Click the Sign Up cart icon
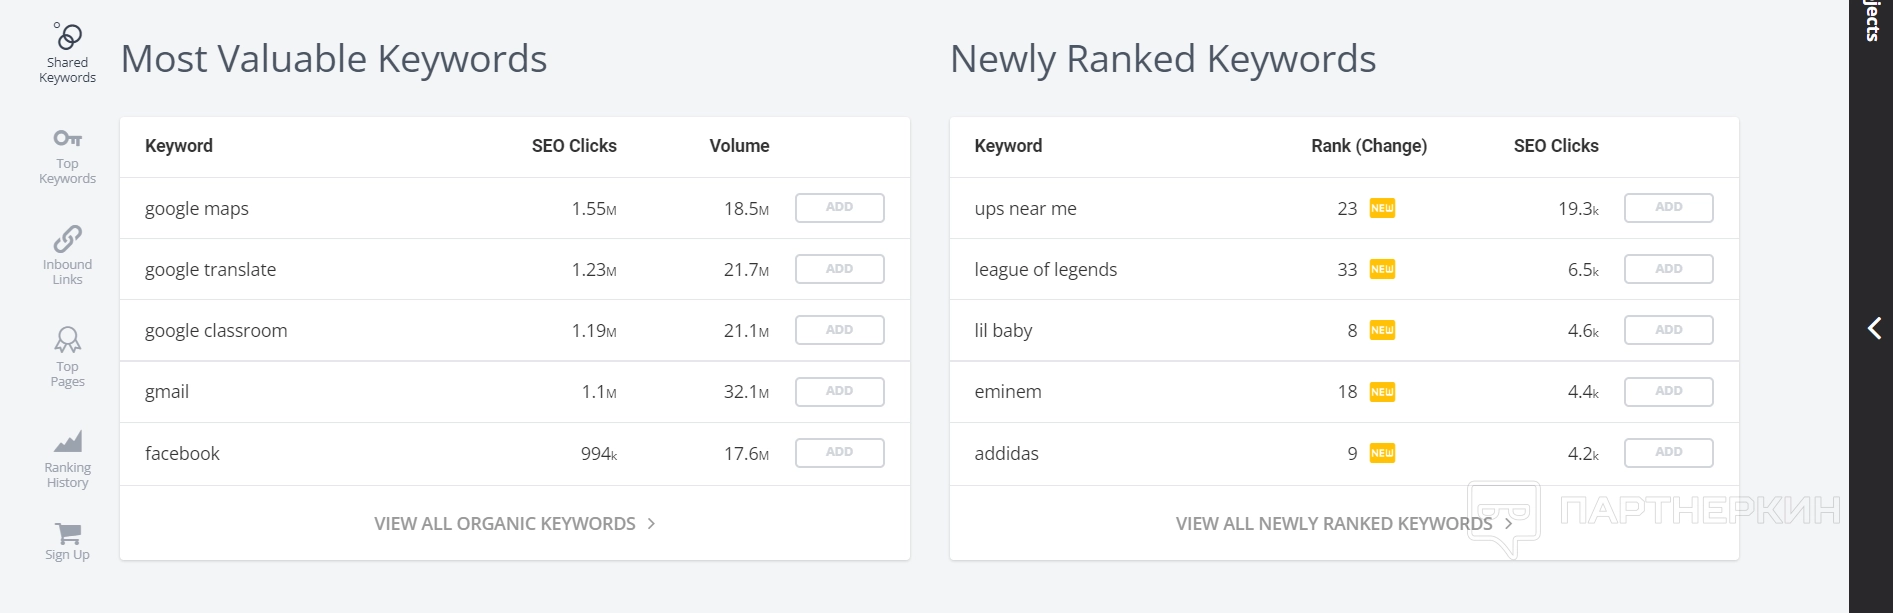Screen dimensions: 1893x613 [68, 533]
